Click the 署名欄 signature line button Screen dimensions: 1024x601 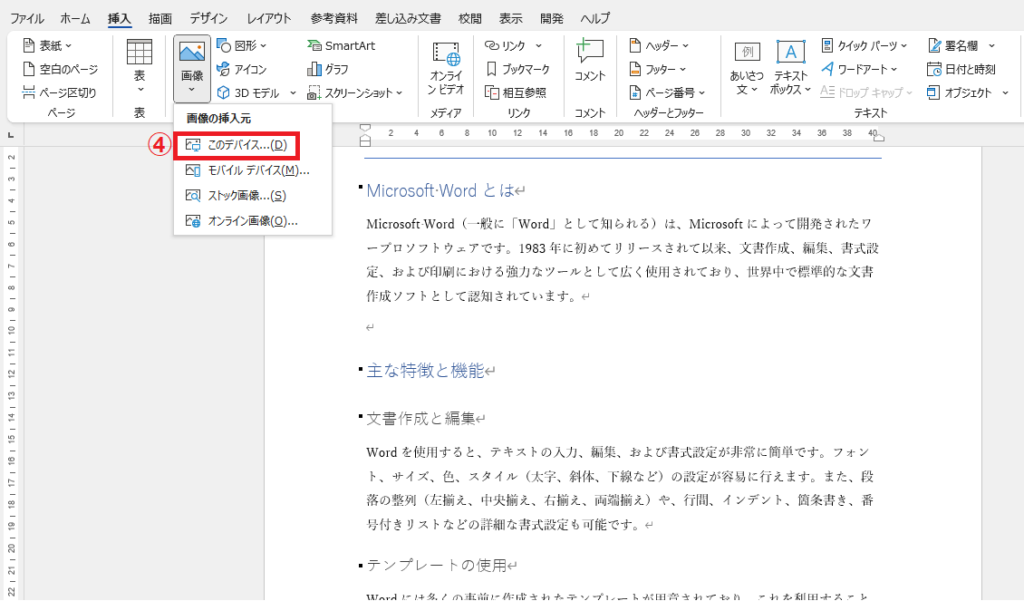[953, 46]
